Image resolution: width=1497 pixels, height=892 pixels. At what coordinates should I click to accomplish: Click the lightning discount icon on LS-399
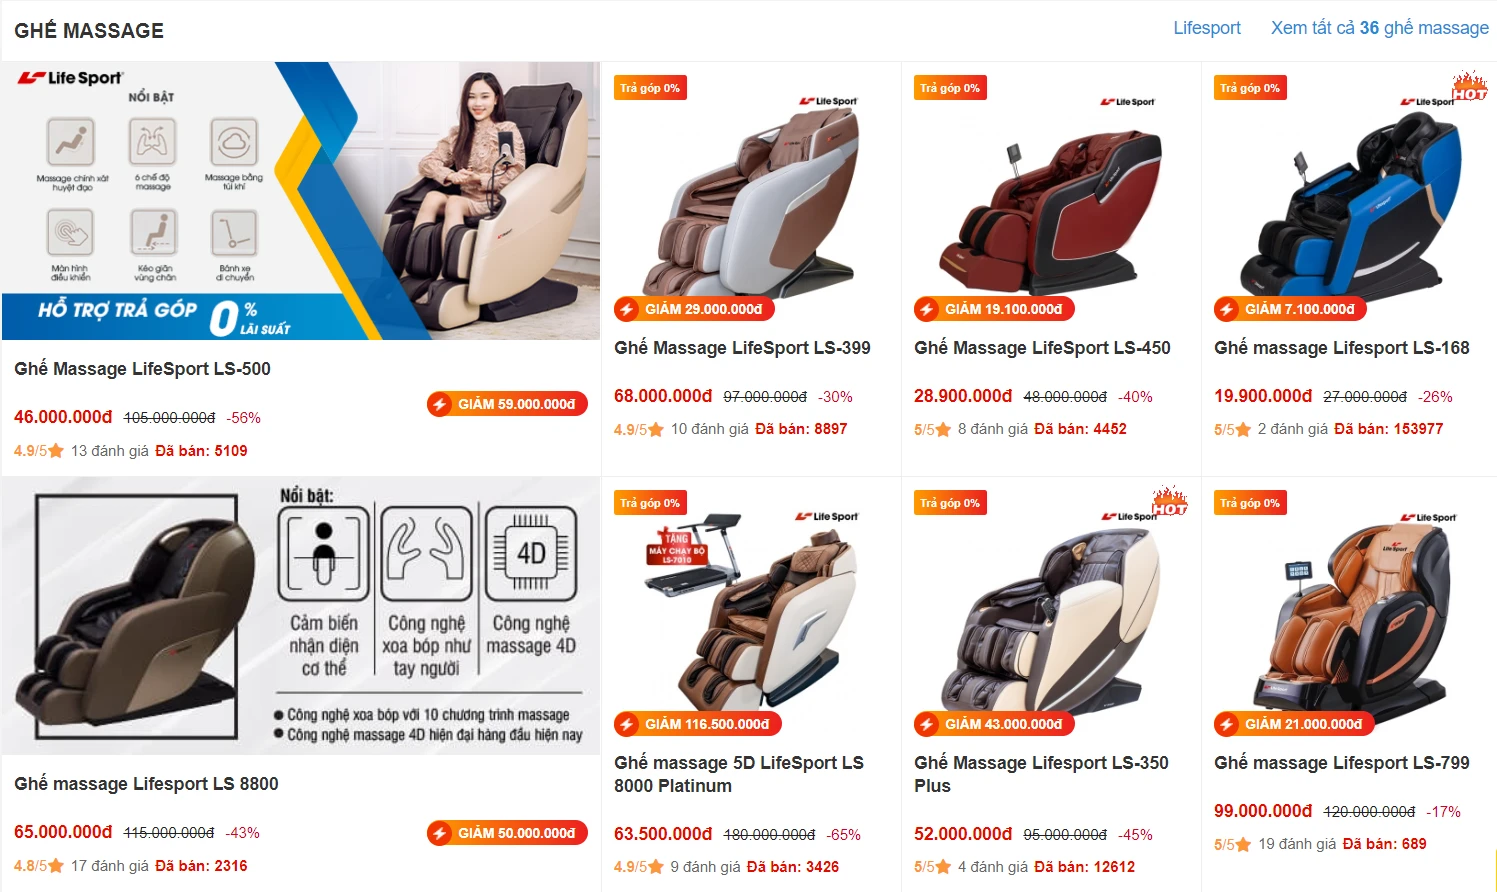click(x=627, y=309)
